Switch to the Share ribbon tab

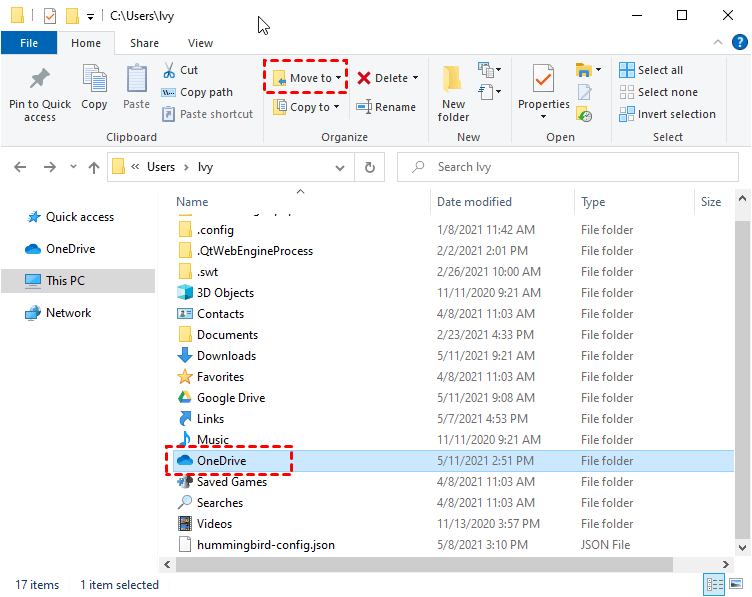tap(144, 43)
